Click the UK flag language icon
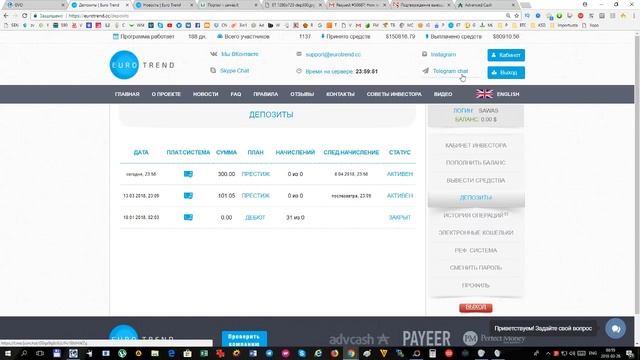This screenshot has height=360, width=640. (x=484, y=94)
